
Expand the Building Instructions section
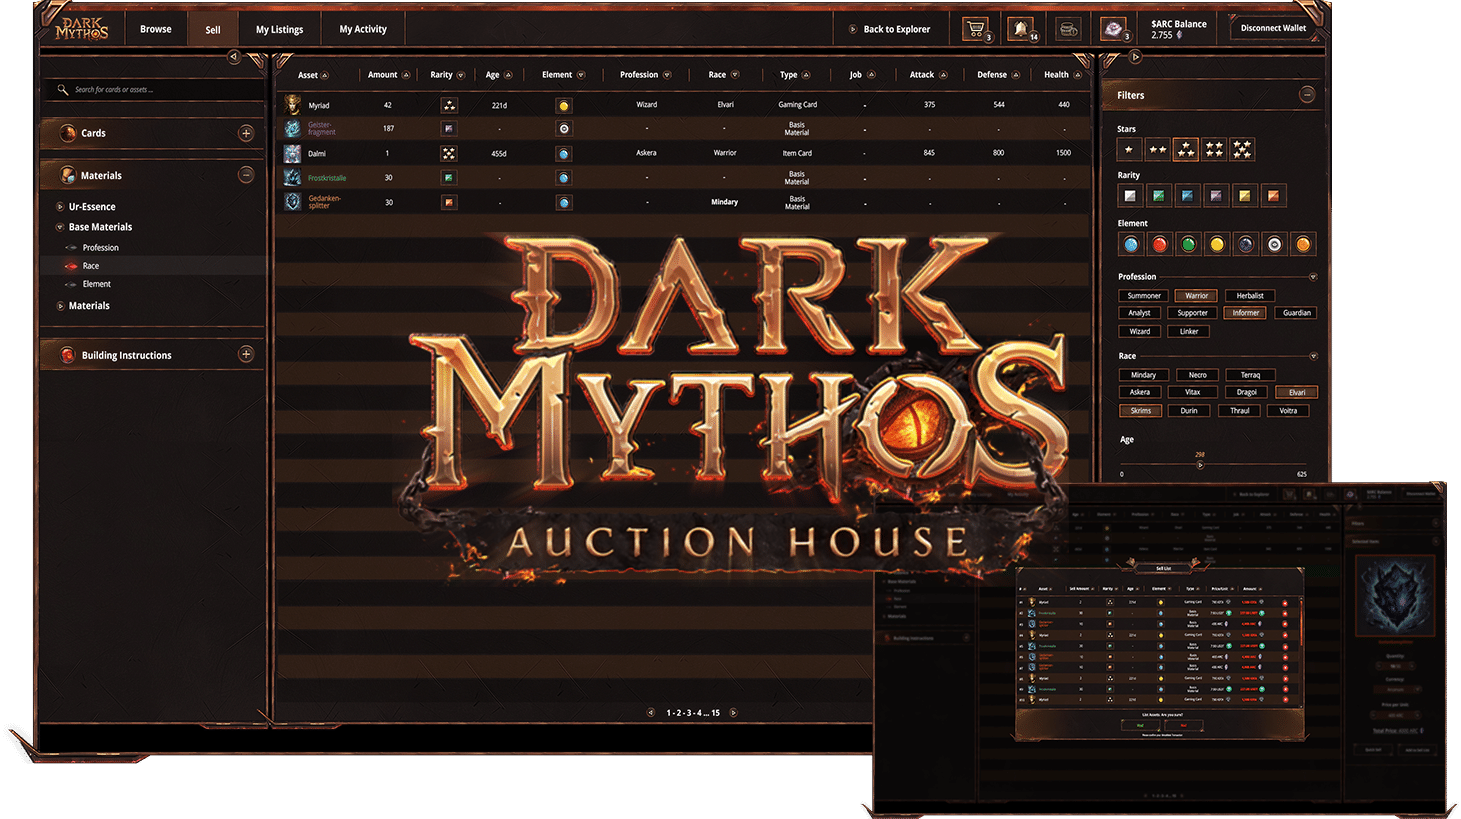click(x=246, y=355)
